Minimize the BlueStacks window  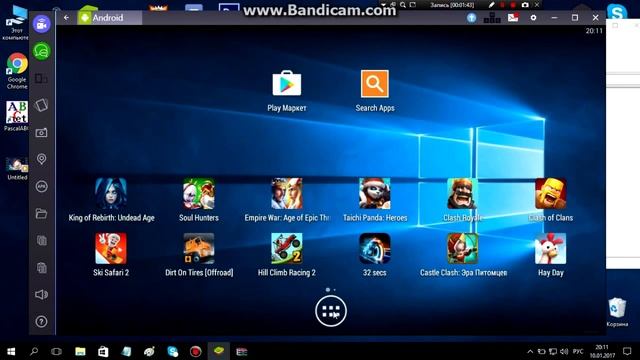pyautogui.click(x=554, y=18)
